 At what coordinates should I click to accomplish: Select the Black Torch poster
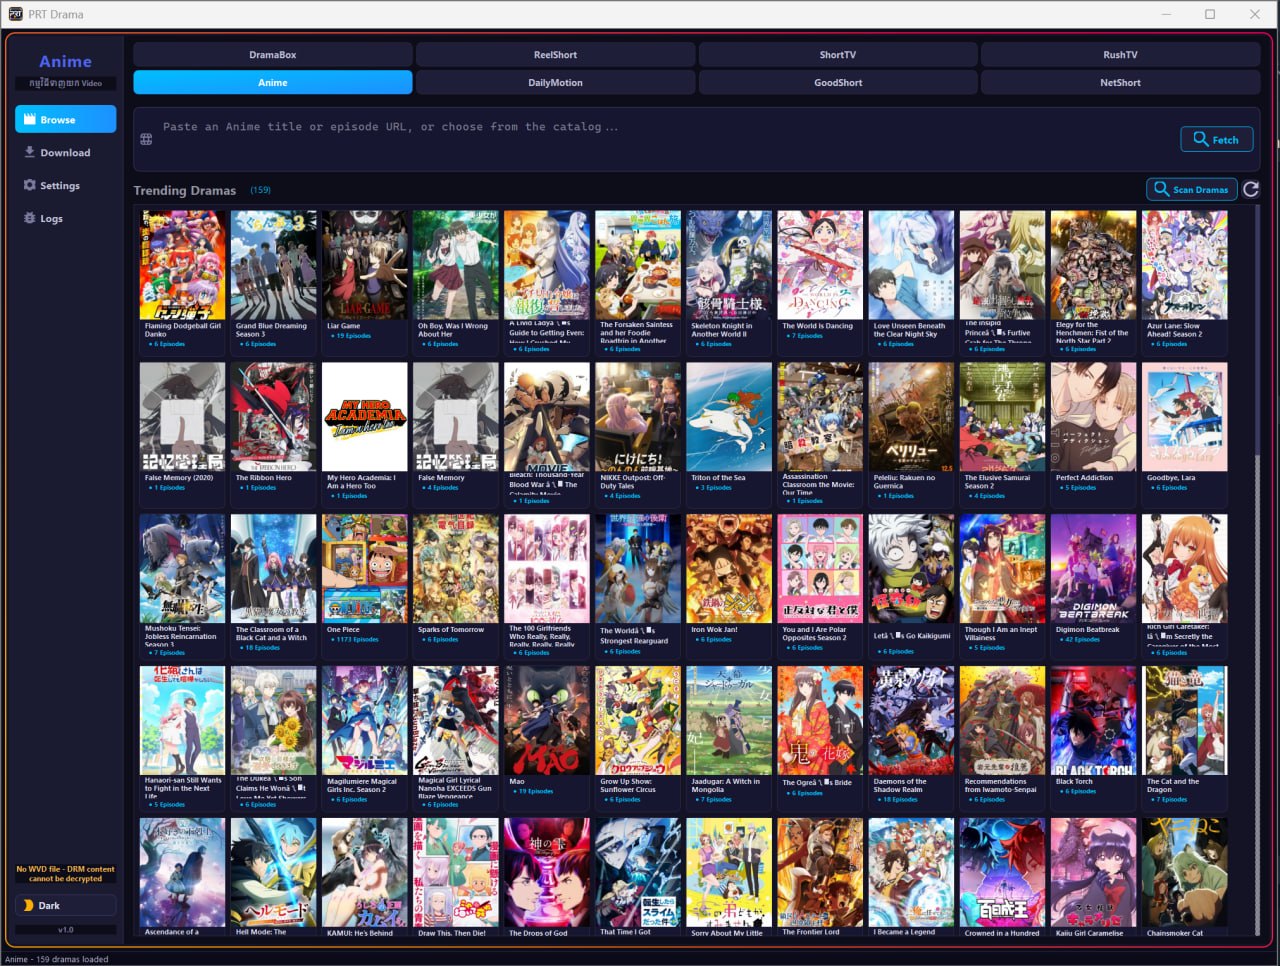1094,720
